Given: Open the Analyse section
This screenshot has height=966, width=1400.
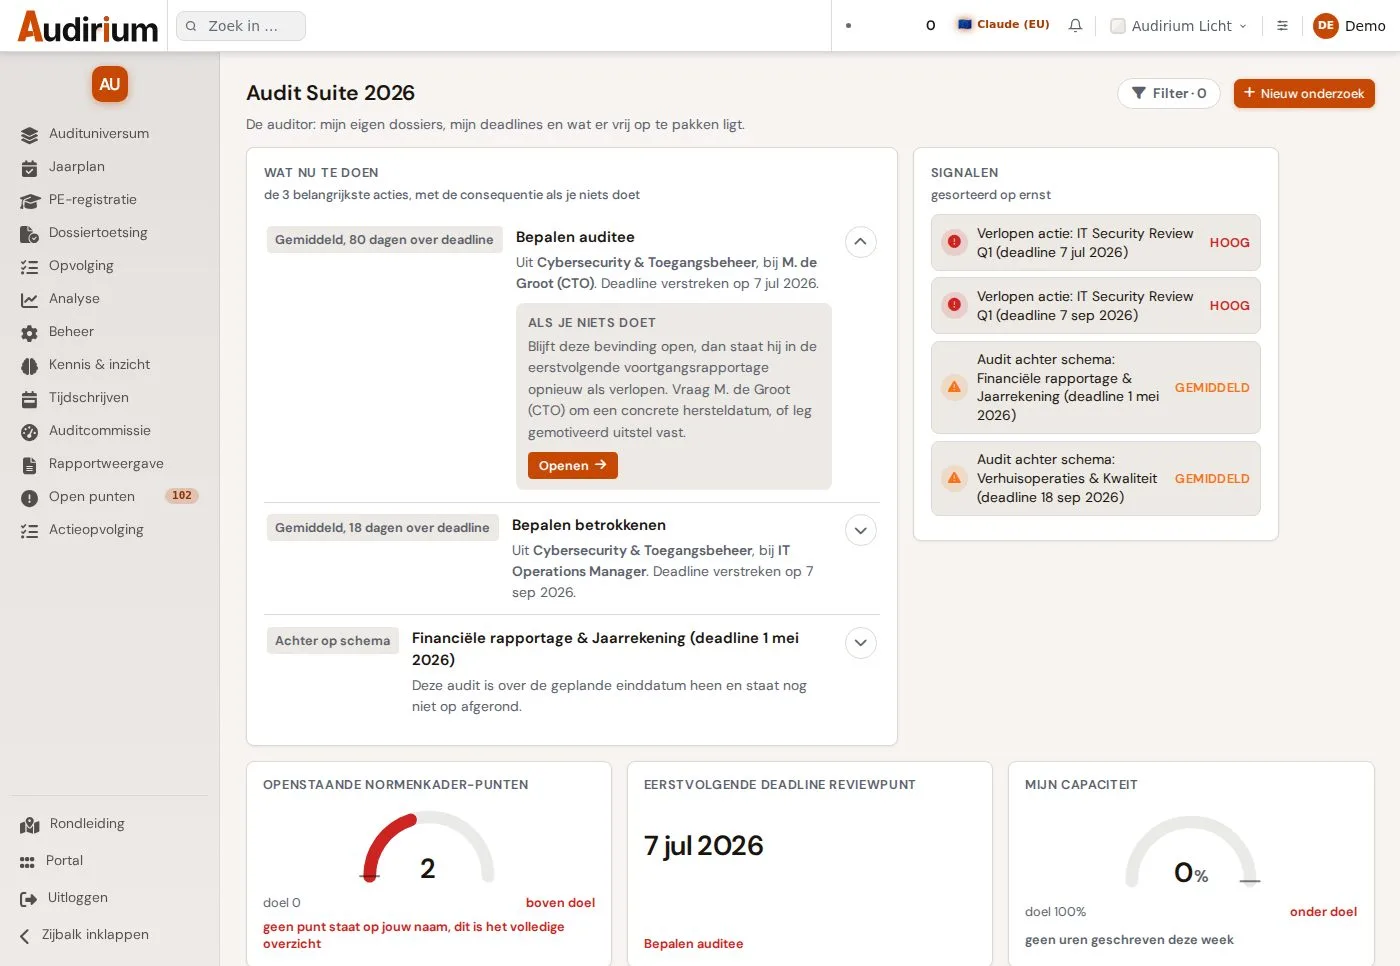Looking at the screenshot, I should coord(74,299).
